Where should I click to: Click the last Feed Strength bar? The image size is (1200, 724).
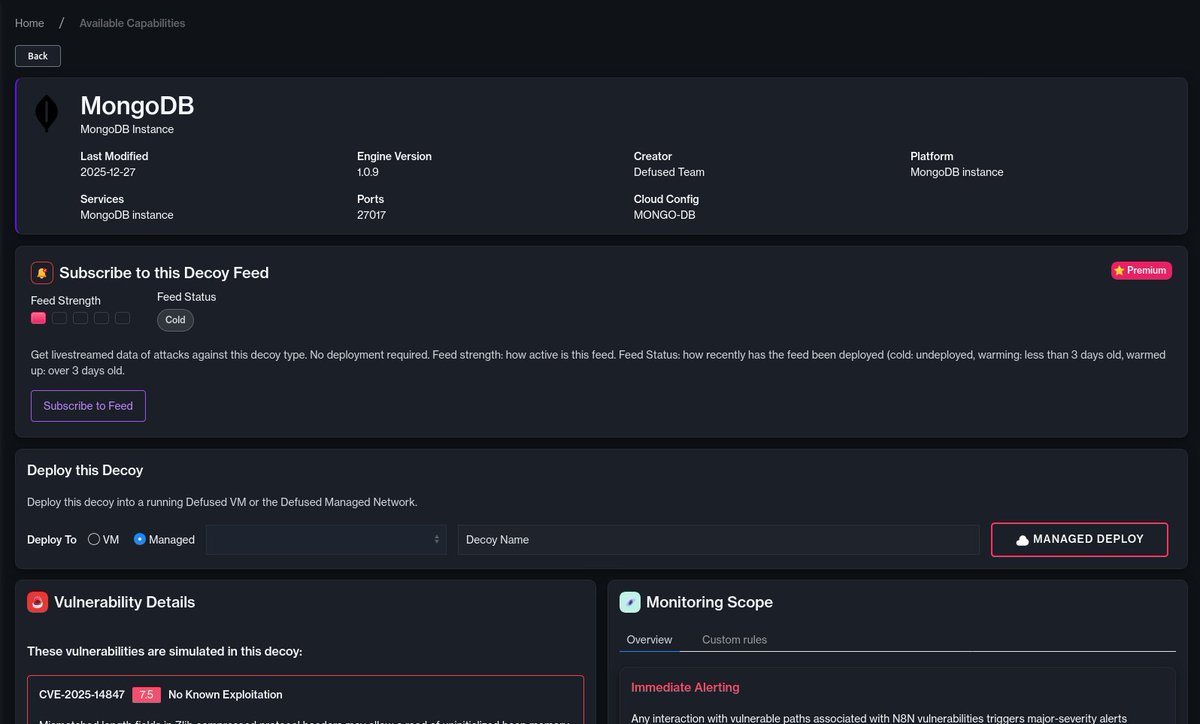pos(122,318)
